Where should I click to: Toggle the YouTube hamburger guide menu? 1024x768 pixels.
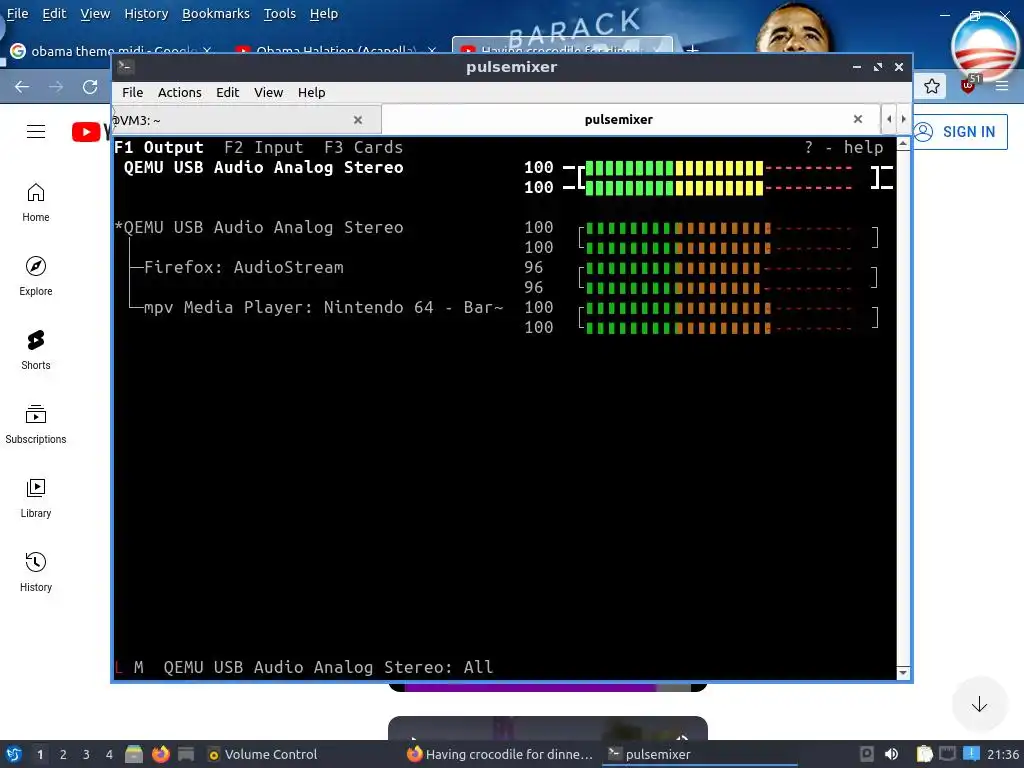(x=36, y=131)
